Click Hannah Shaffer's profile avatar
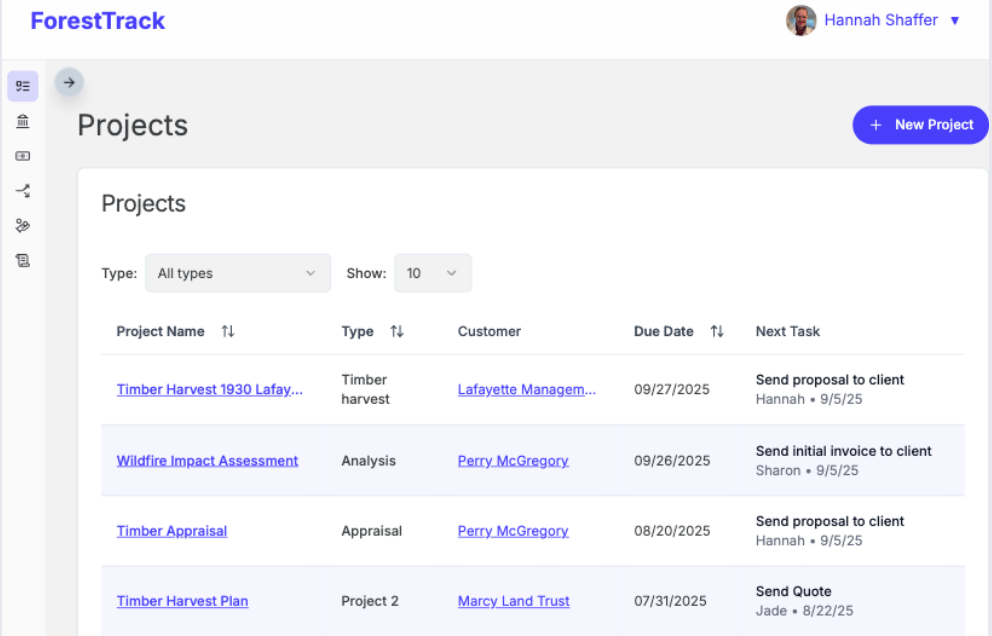This screenshot has height=636, width=992. point(801,21)
